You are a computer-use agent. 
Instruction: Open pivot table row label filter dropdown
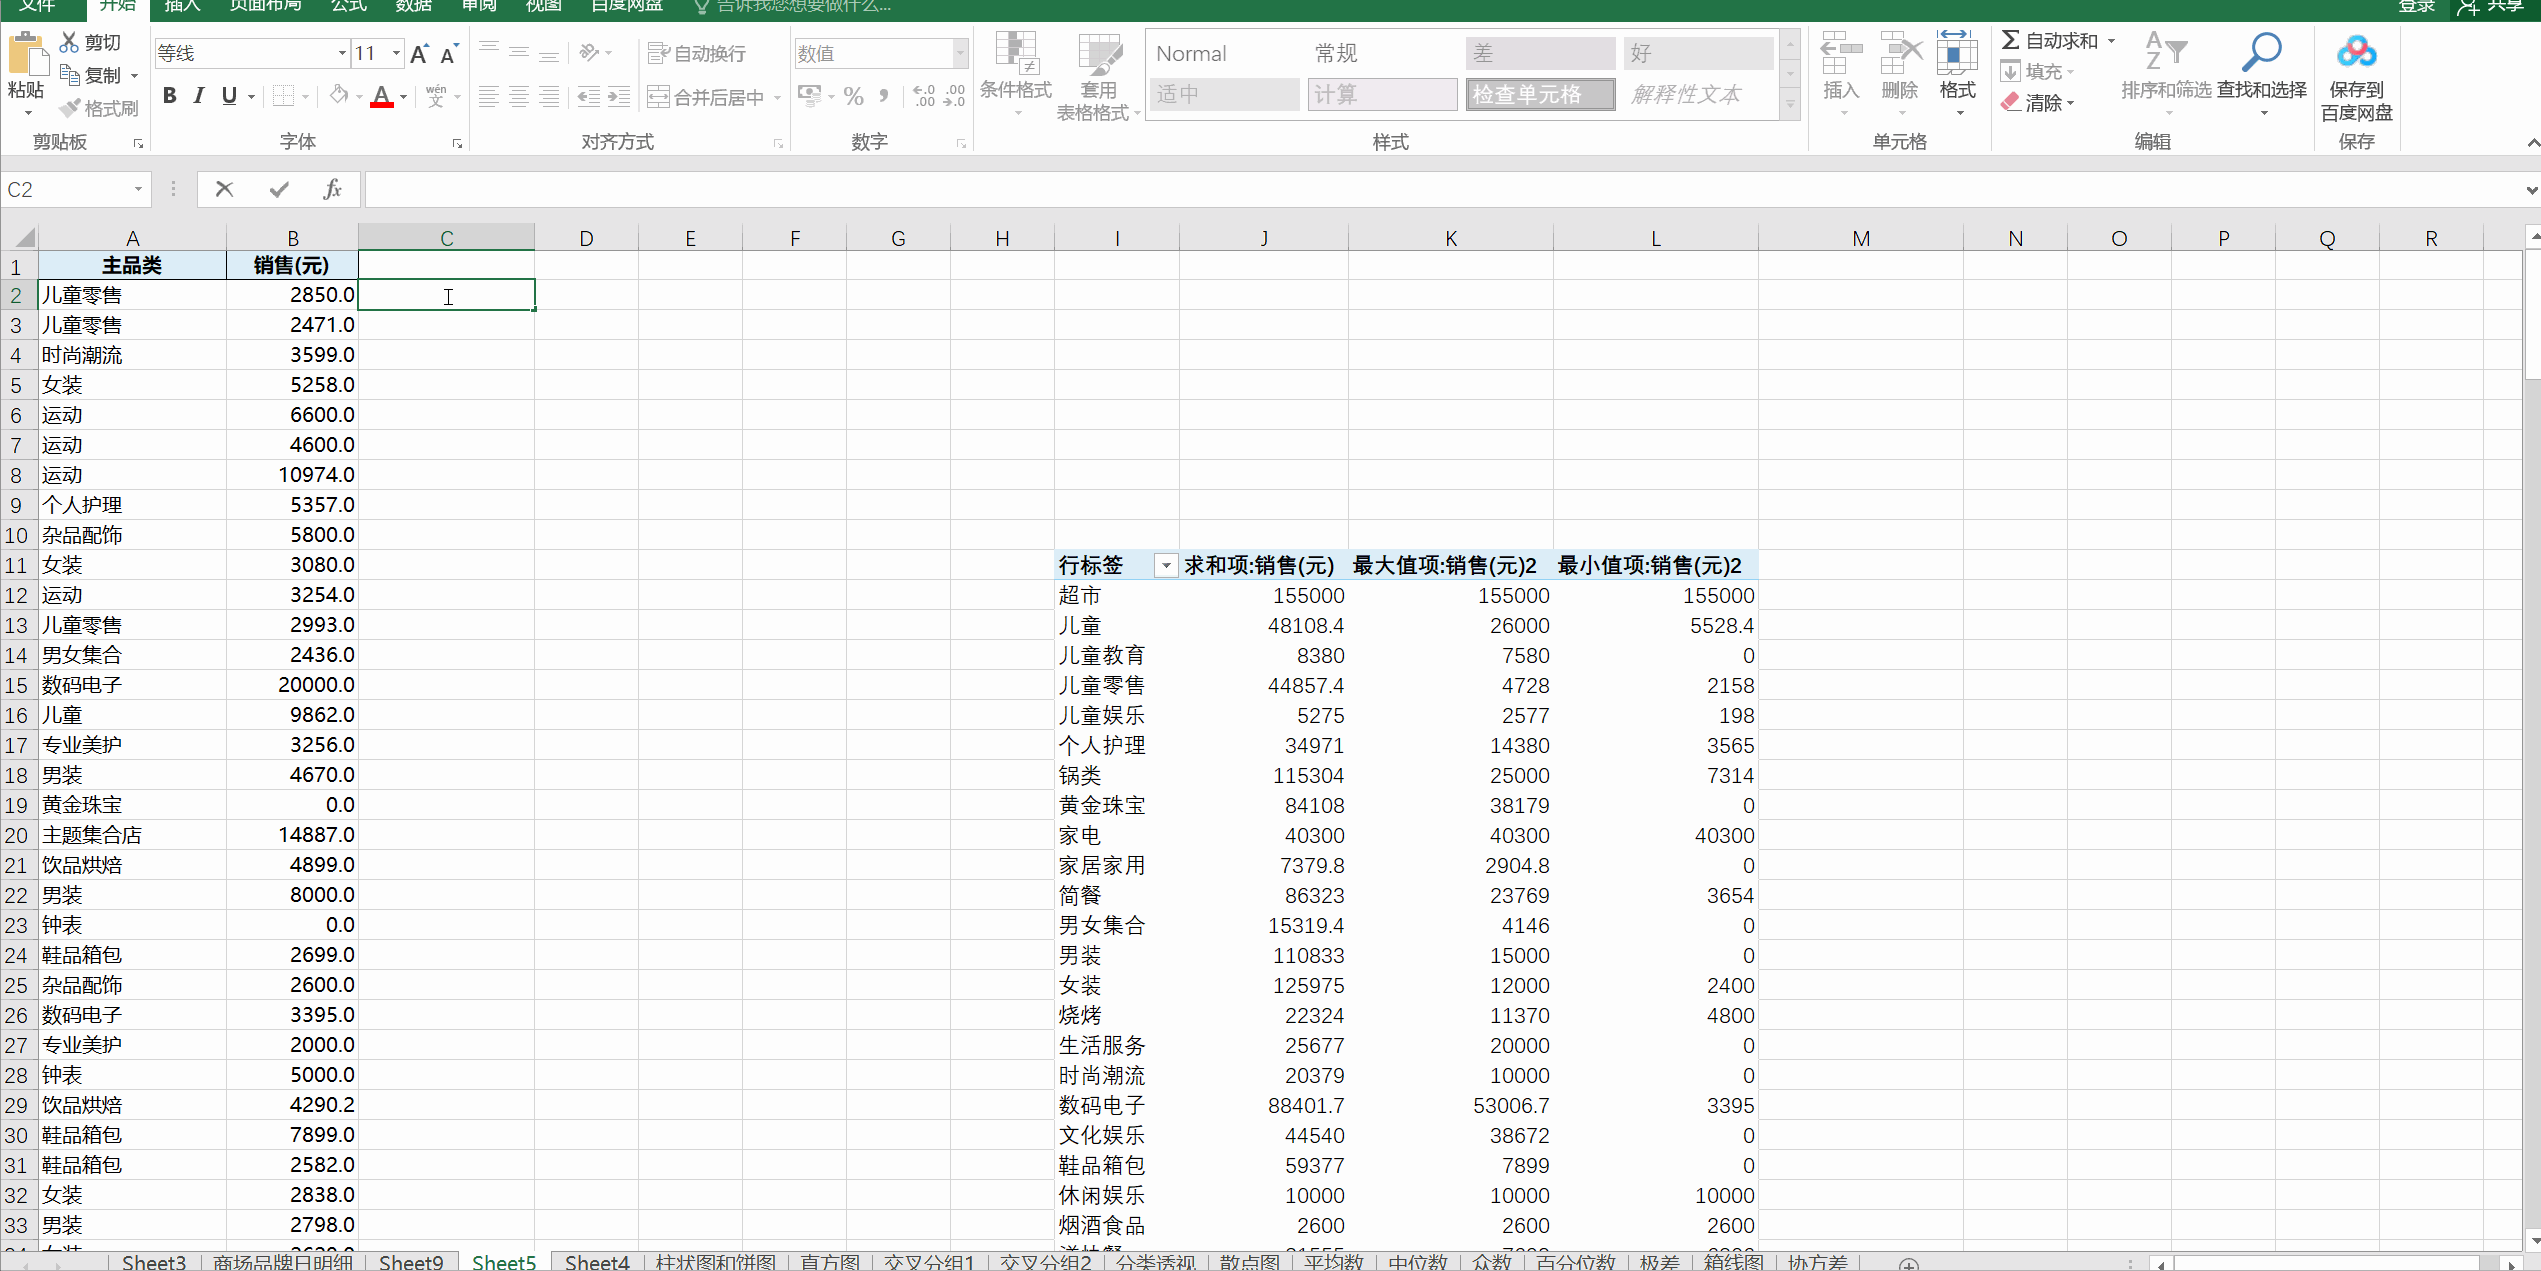pos(1165,566)
